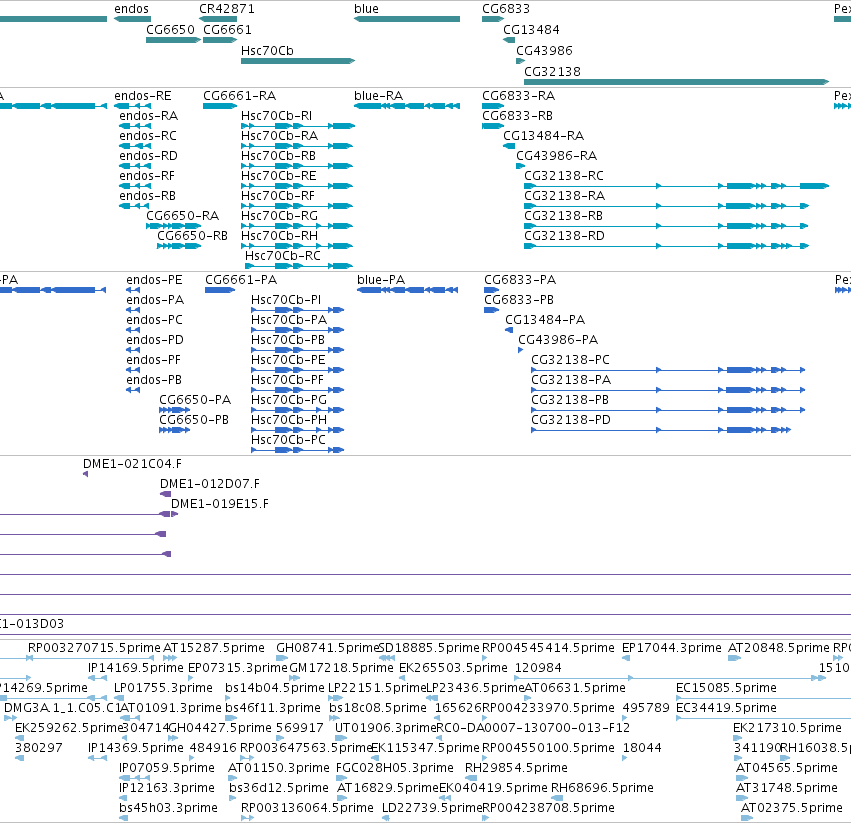Image resolution: width=851 pixels, height=823 pixels.
Task: Select transcript Hsc70Cb-RE
Action: tap(278, 176)
